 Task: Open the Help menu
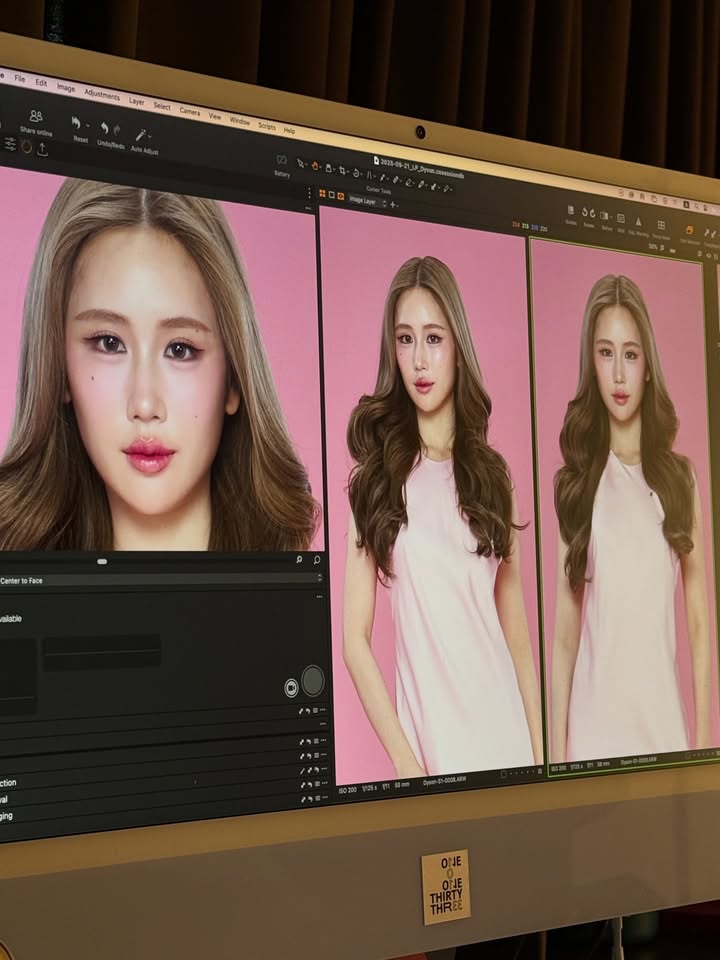point(289,130)
